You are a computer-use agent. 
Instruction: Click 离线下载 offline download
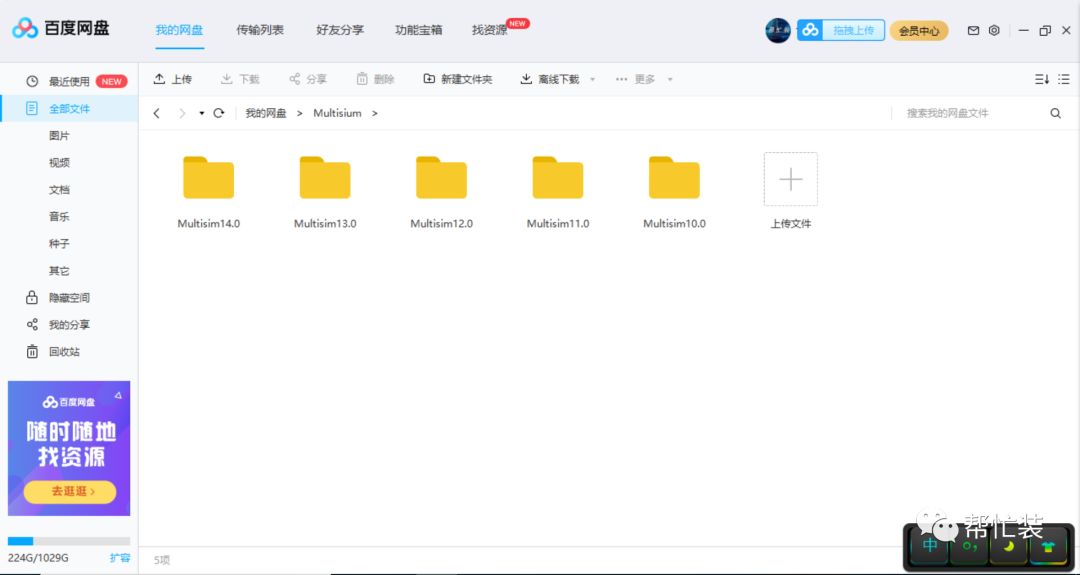pyautogui.click(x=550, y=79)
